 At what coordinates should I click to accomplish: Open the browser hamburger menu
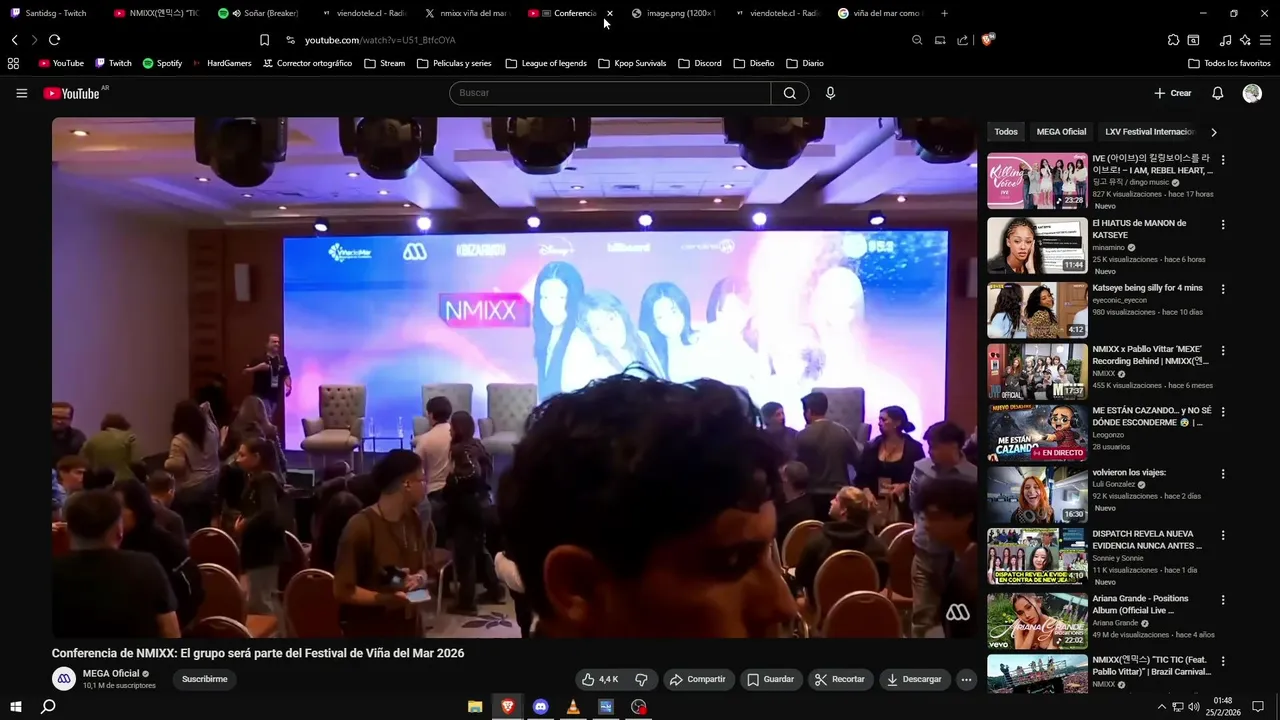tap(1265, 40)
